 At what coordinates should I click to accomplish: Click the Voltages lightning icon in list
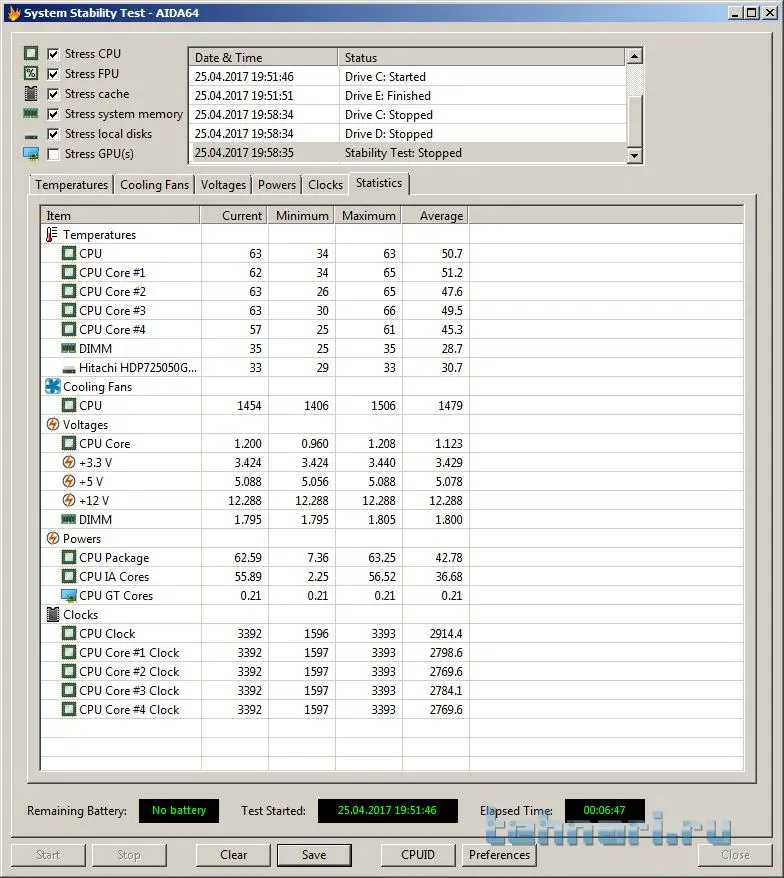pyautogui.click(x=52, y=425)
